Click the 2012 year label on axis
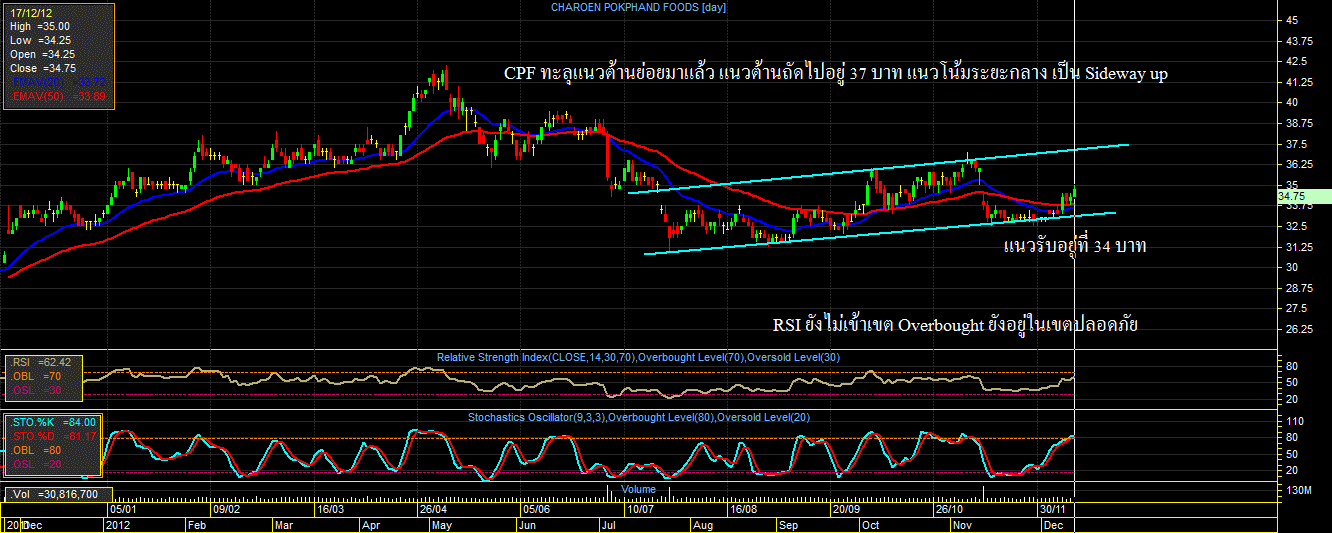The width and height of the screenshot is (1332, 533). [x=118, y=524]
